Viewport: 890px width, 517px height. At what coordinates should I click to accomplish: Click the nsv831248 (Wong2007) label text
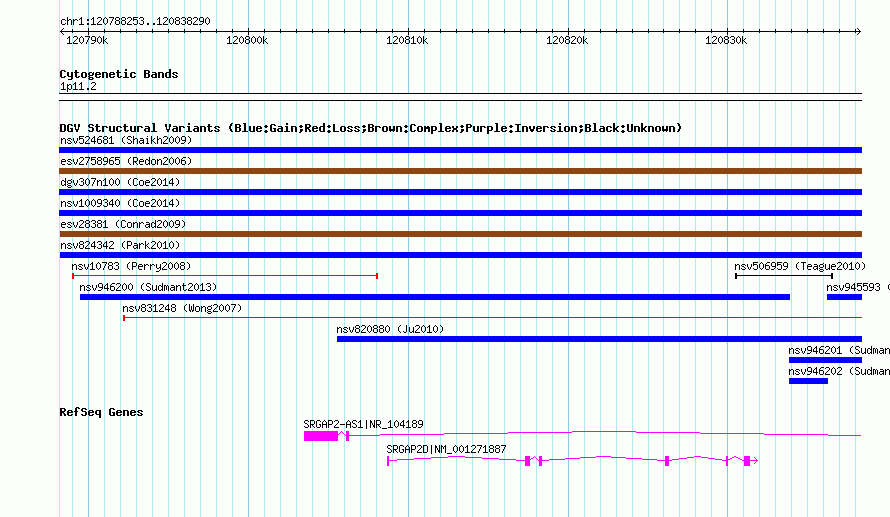point(182,308)
